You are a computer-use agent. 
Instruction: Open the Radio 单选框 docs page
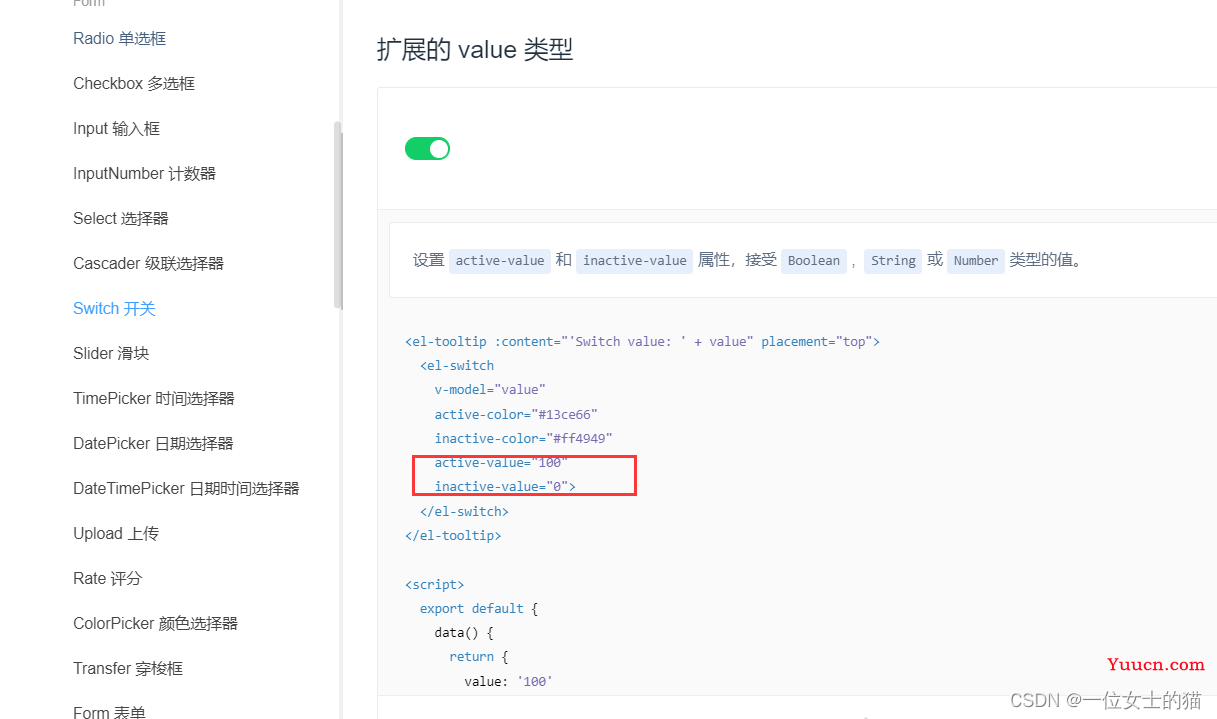tap(119, 39)
